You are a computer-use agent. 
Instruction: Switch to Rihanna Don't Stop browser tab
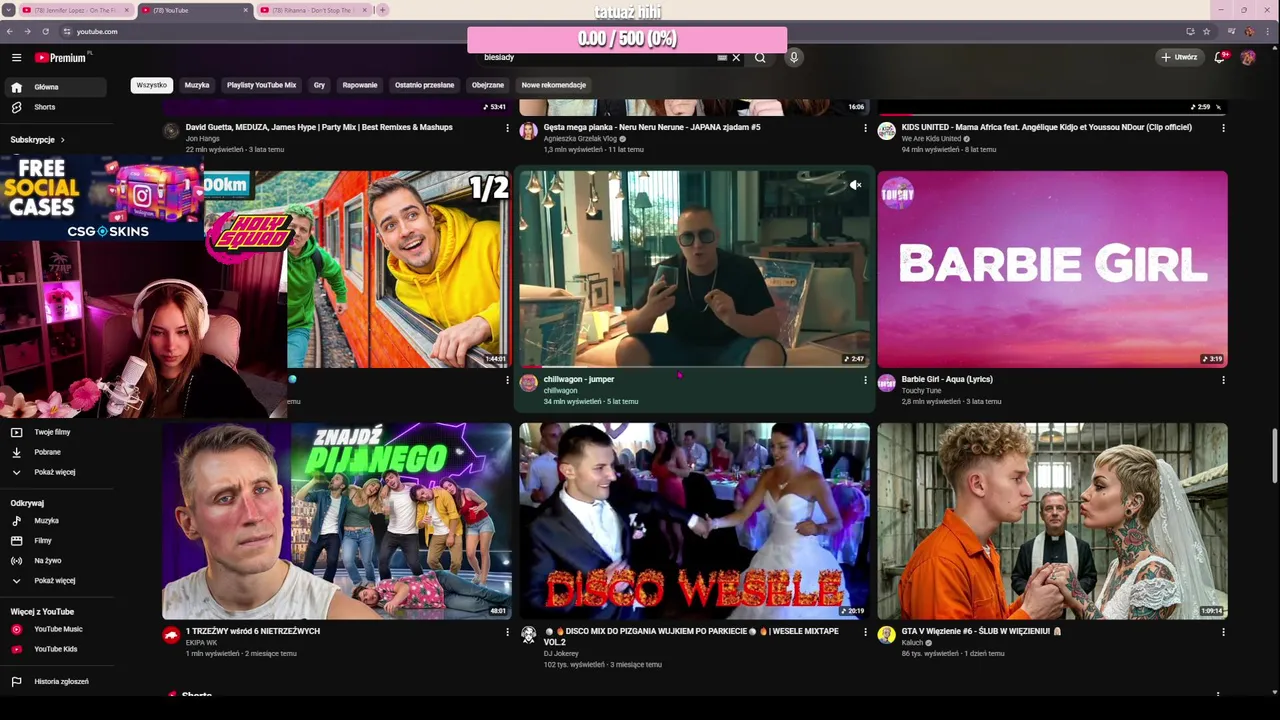(312, 10)
